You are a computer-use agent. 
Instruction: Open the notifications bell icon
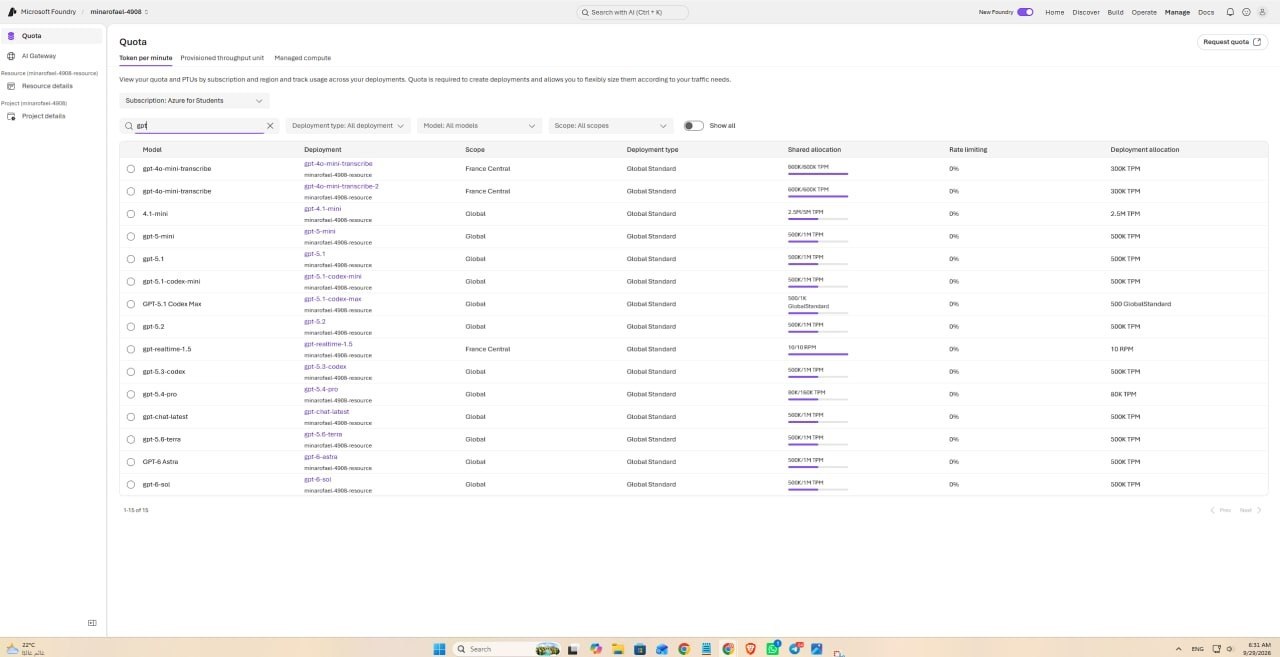(1230, 12)
